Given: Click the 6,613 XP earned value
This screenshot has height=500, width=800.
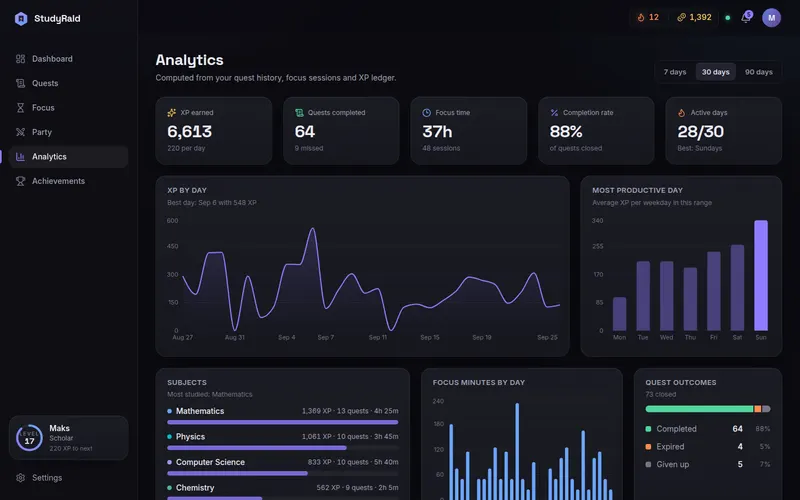Looking at the screenshot, I should [189, 132].
